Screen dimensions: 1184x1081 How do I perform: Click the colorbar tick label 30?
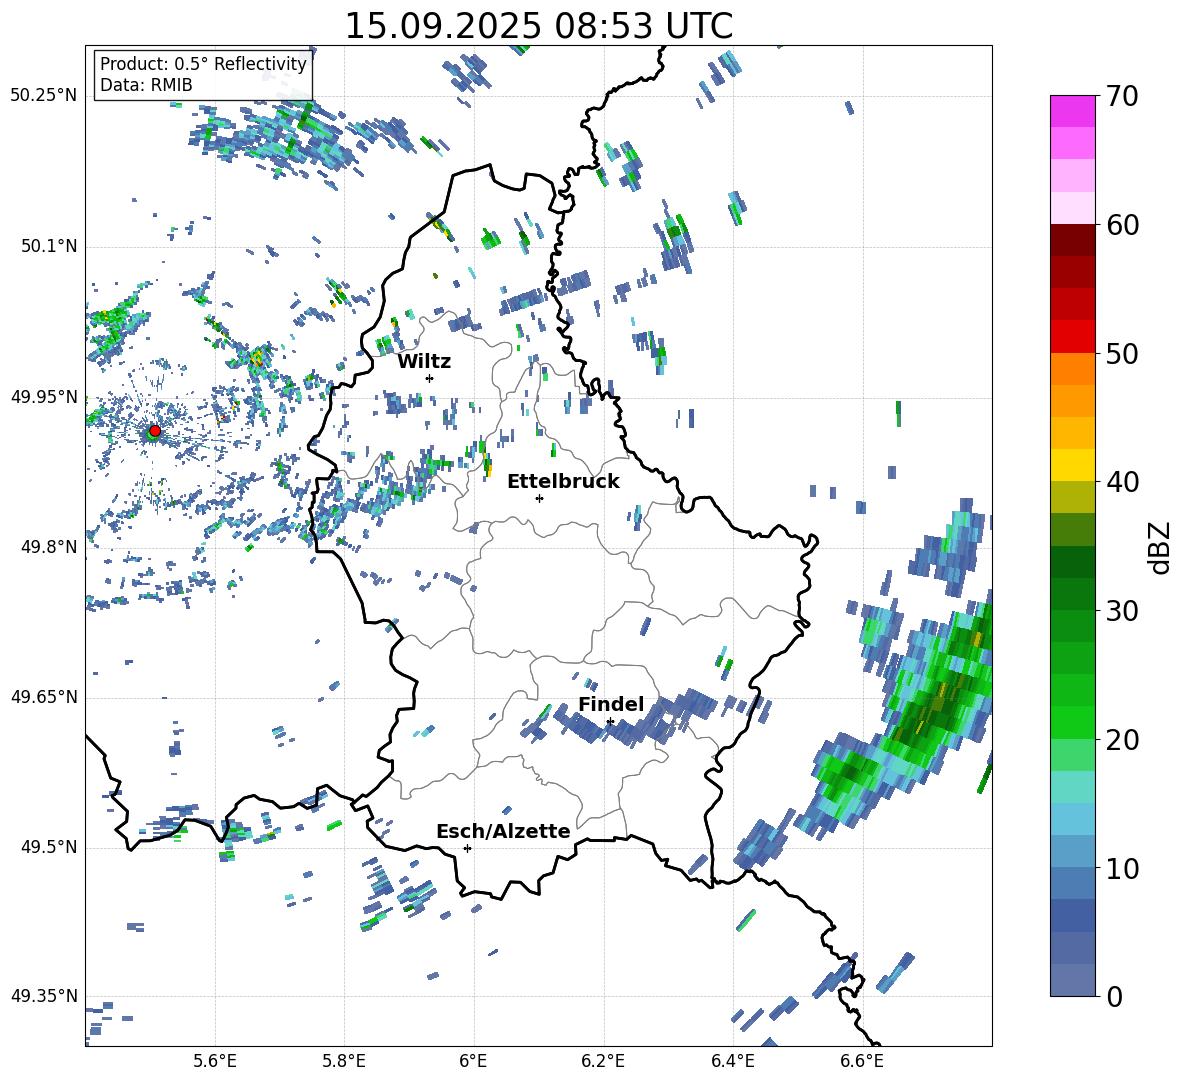coord(1122,611)
